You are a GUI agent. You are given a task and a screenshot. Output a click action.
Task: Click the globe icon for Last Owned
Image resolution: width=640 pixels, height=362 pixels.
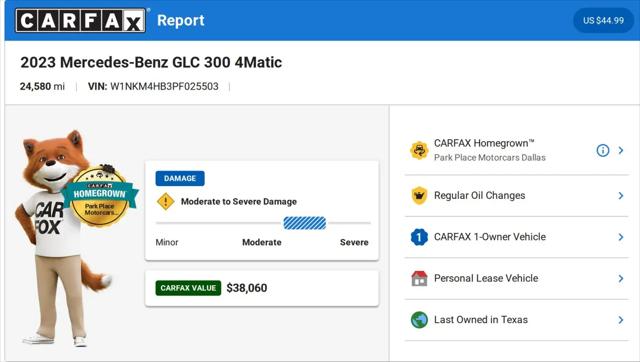(419, 320)
